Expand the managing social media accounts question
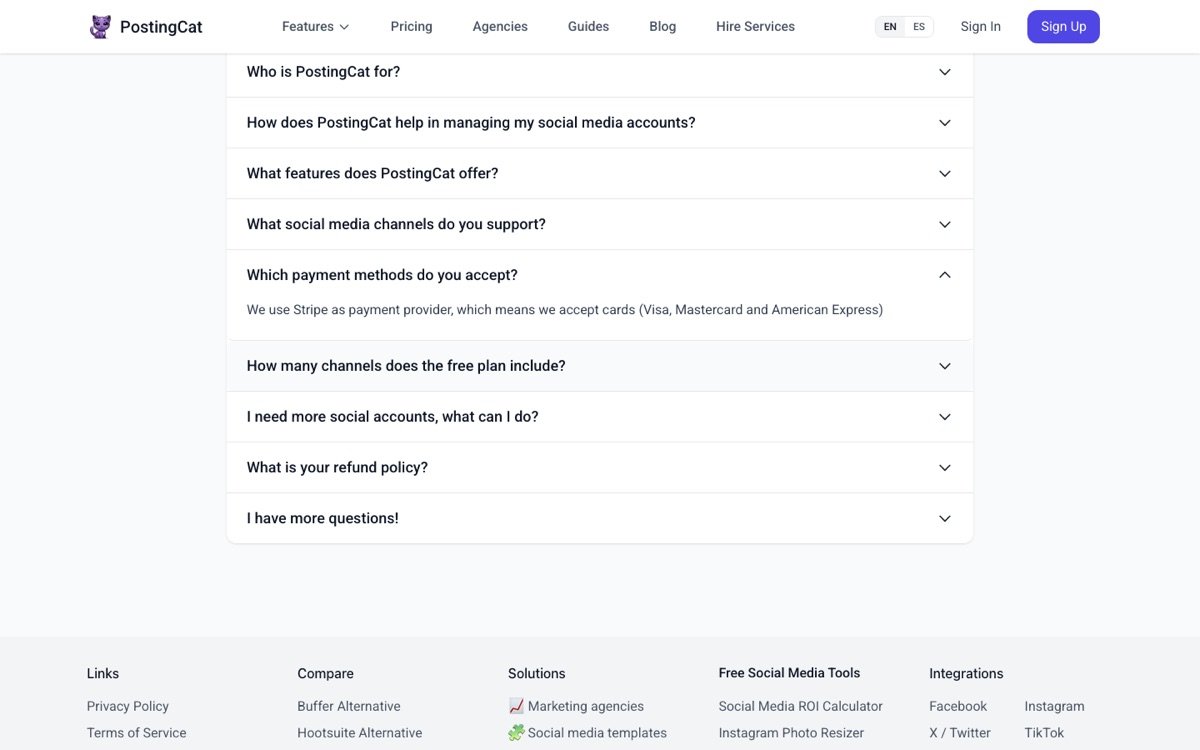Viewport: 1200px width, 750px height. pyautogui.click(x=600, y=123)
